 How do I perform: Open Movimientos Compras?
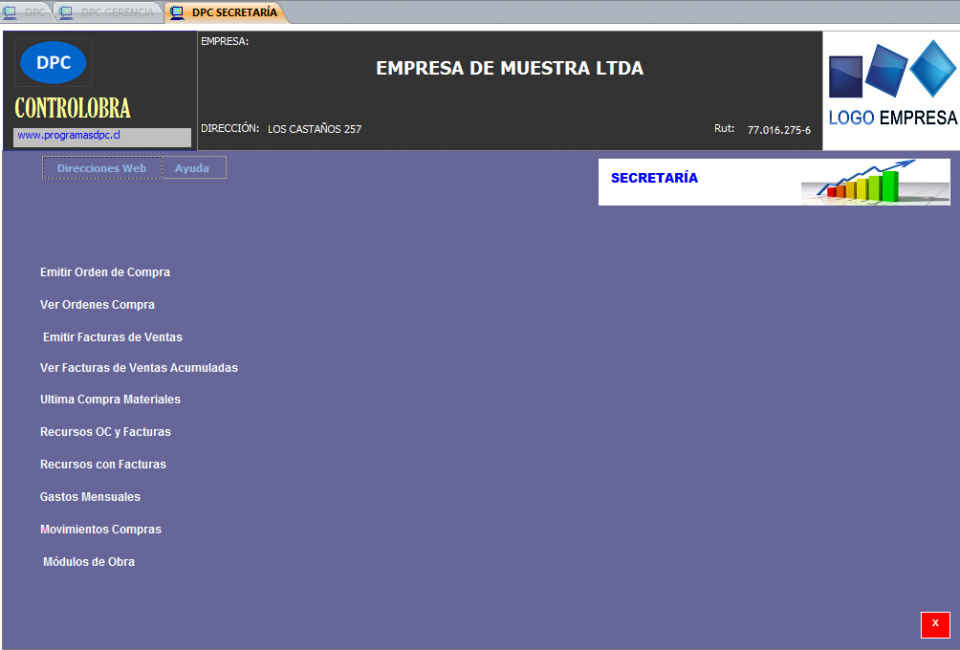(100, 529)
